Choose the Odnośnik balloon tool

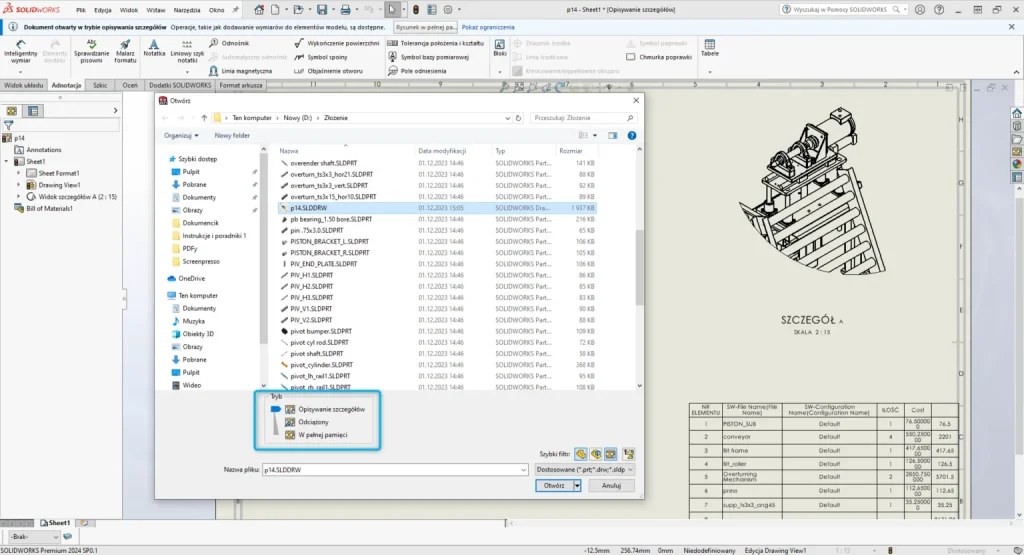(229, 43)
